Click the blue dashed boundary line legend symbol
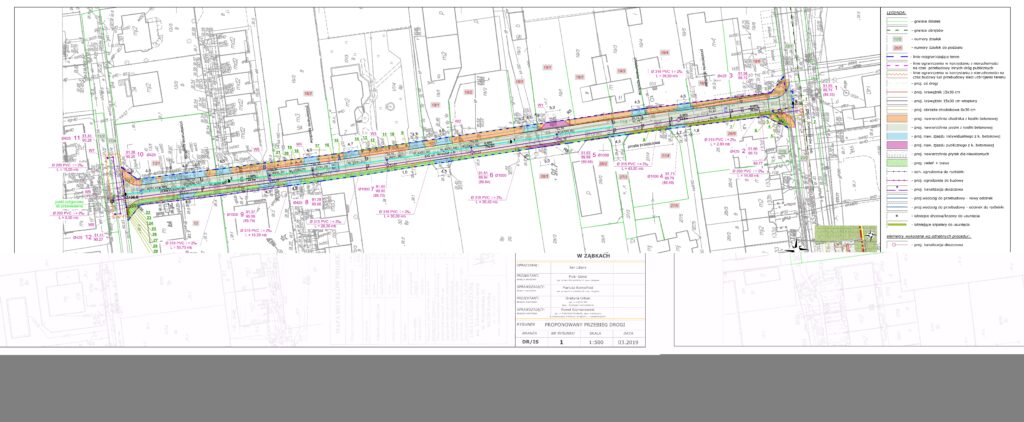The width and height of the screenshot is (1024, 422). [896, 56]
